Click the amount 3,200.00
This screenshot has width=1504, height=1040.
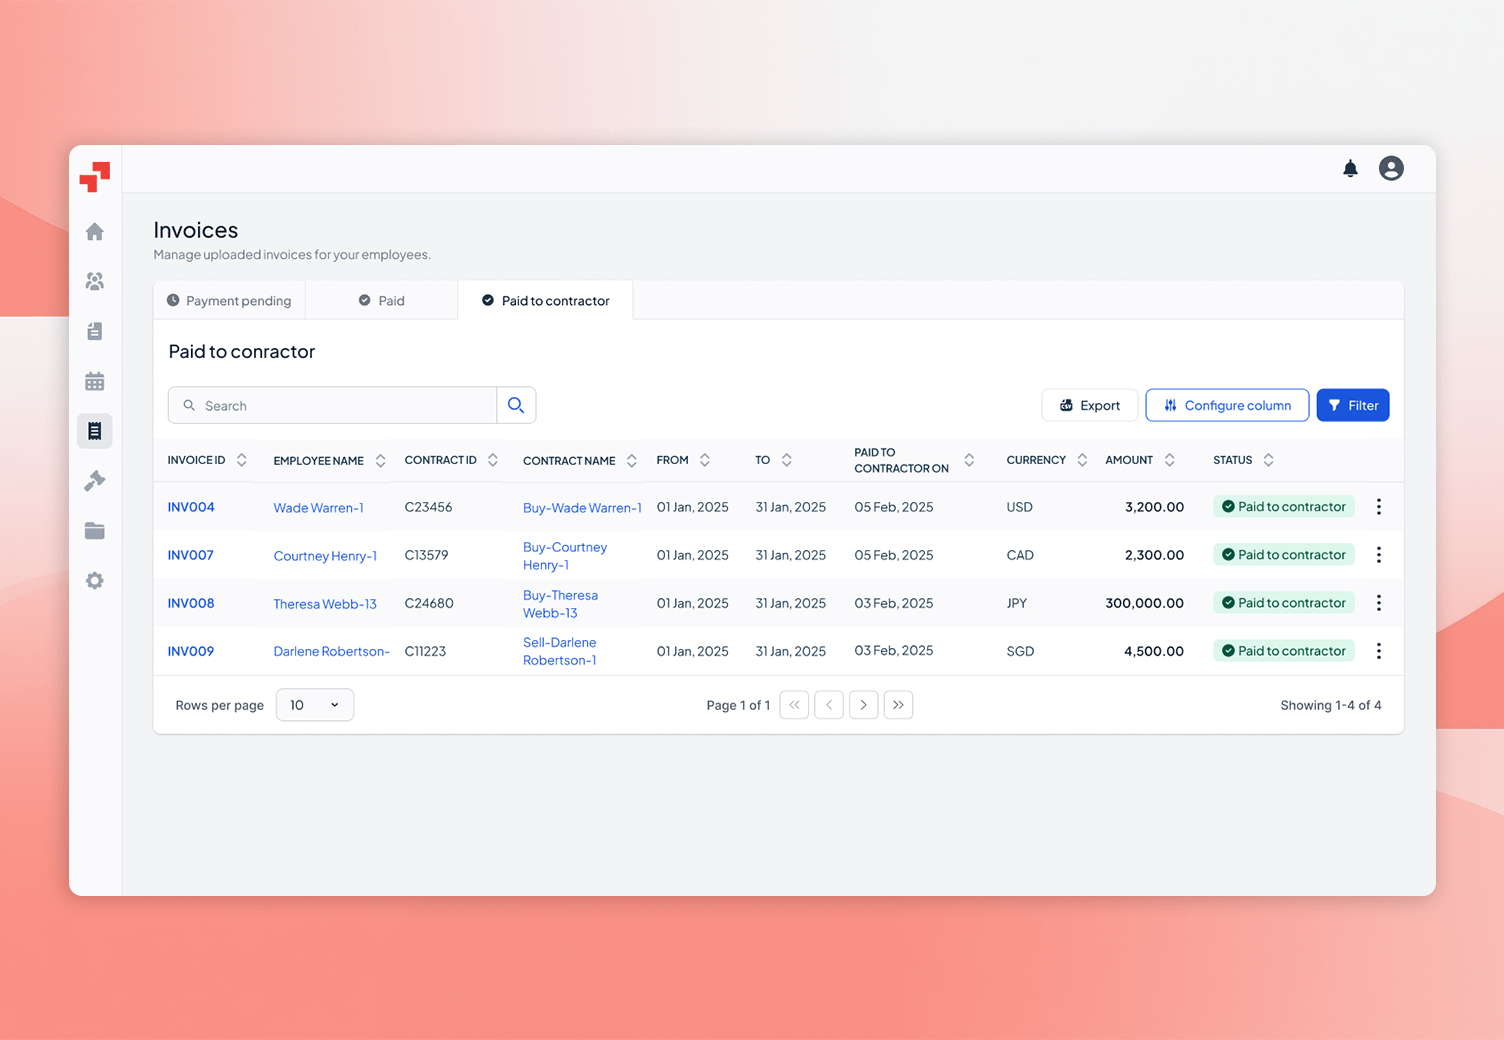pos(1154,507)
